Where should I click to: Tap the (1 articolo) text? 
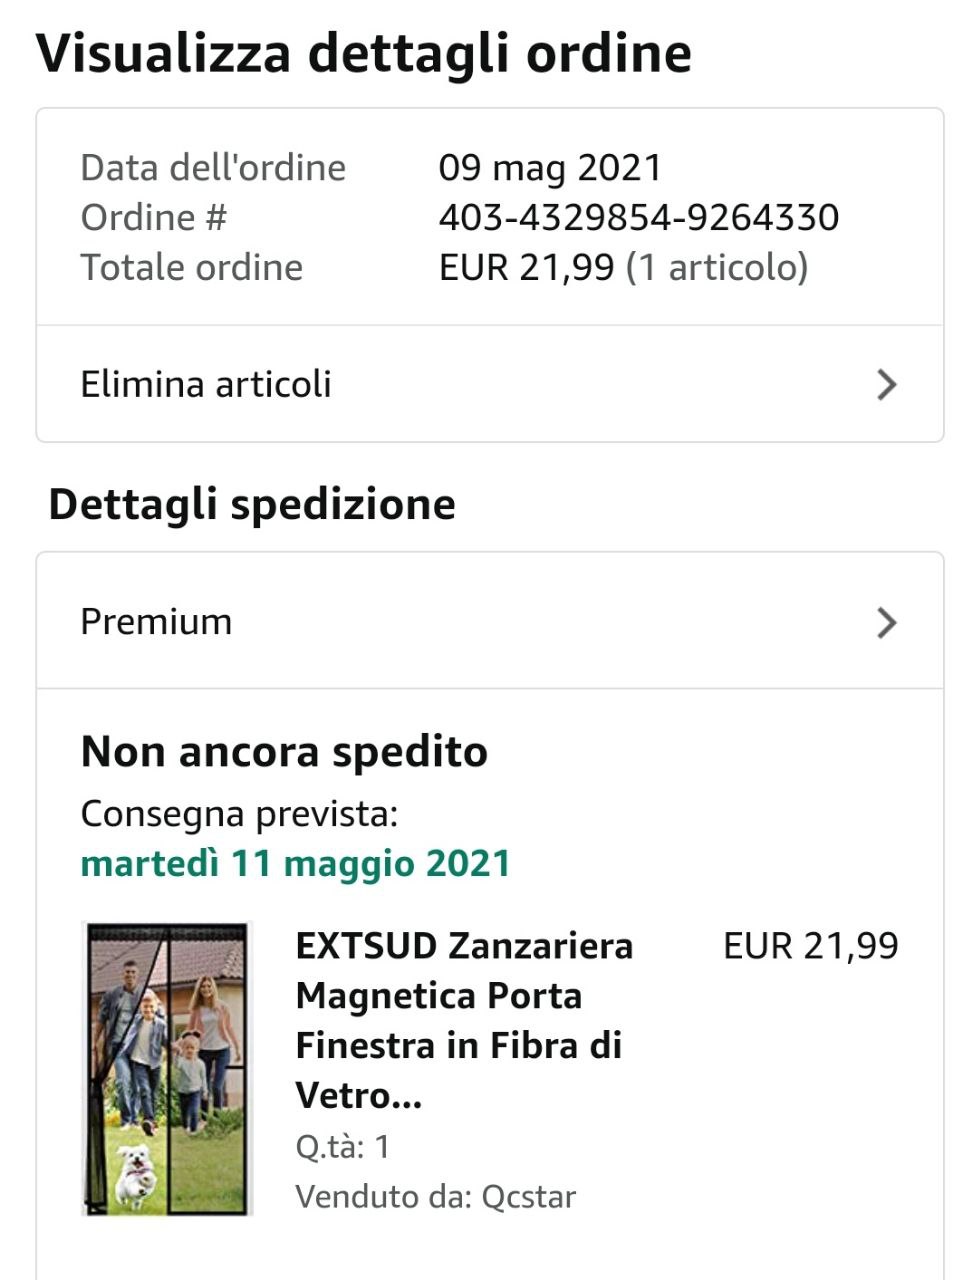coord(716,267)
